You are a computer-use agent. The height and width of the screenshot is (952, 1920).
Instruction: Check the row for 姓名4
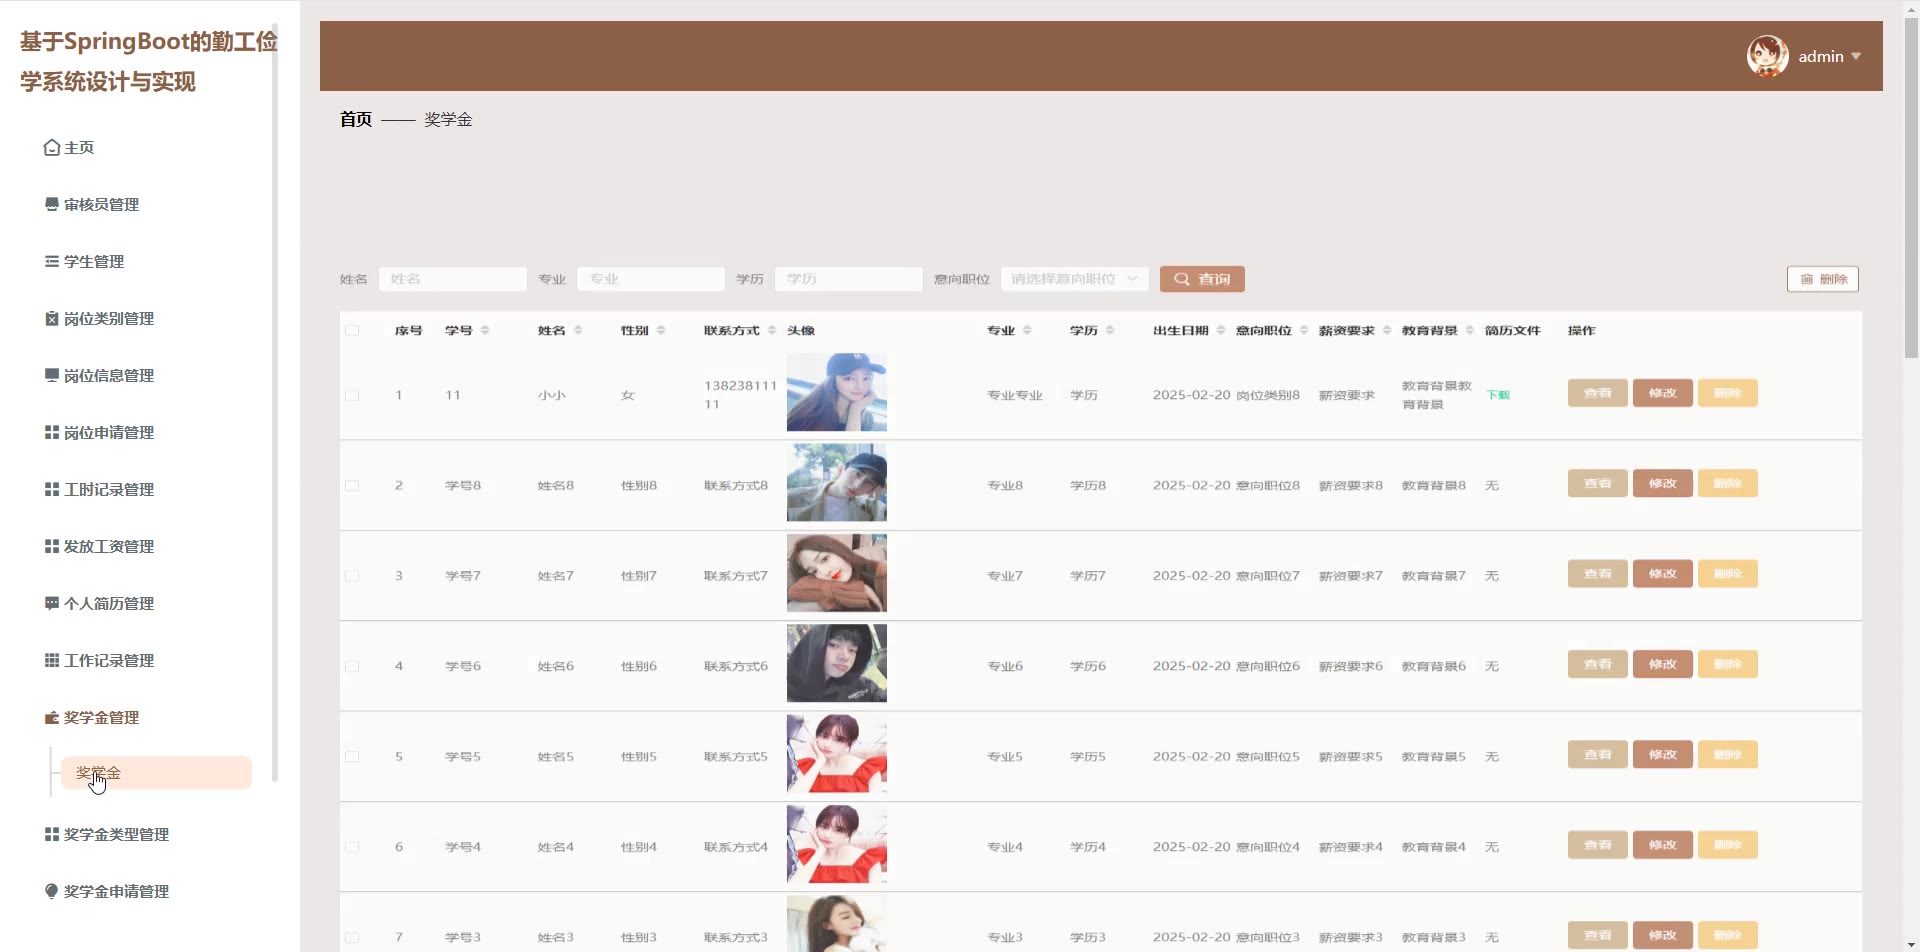(x=352, y=847)
